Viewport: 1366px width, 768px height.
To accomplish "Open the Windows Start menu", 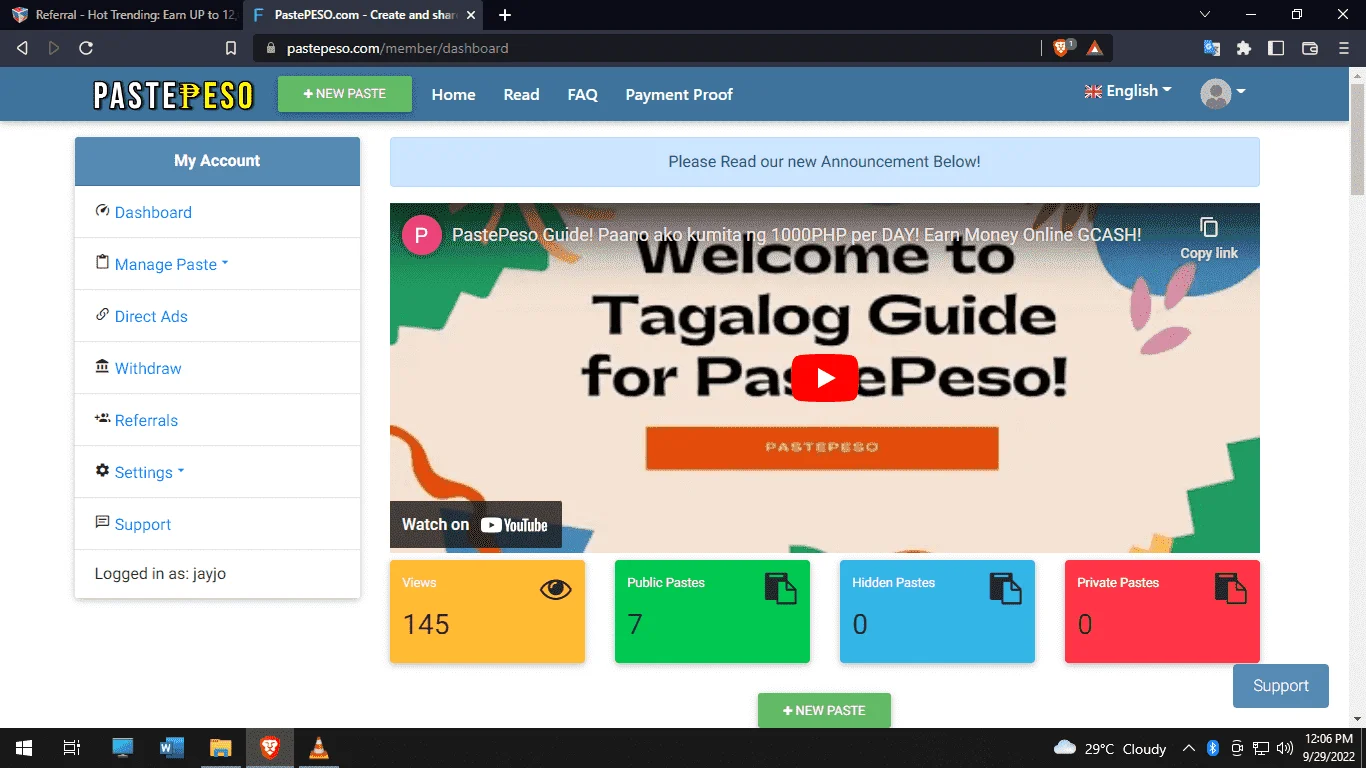I will [x=24, y=748].
